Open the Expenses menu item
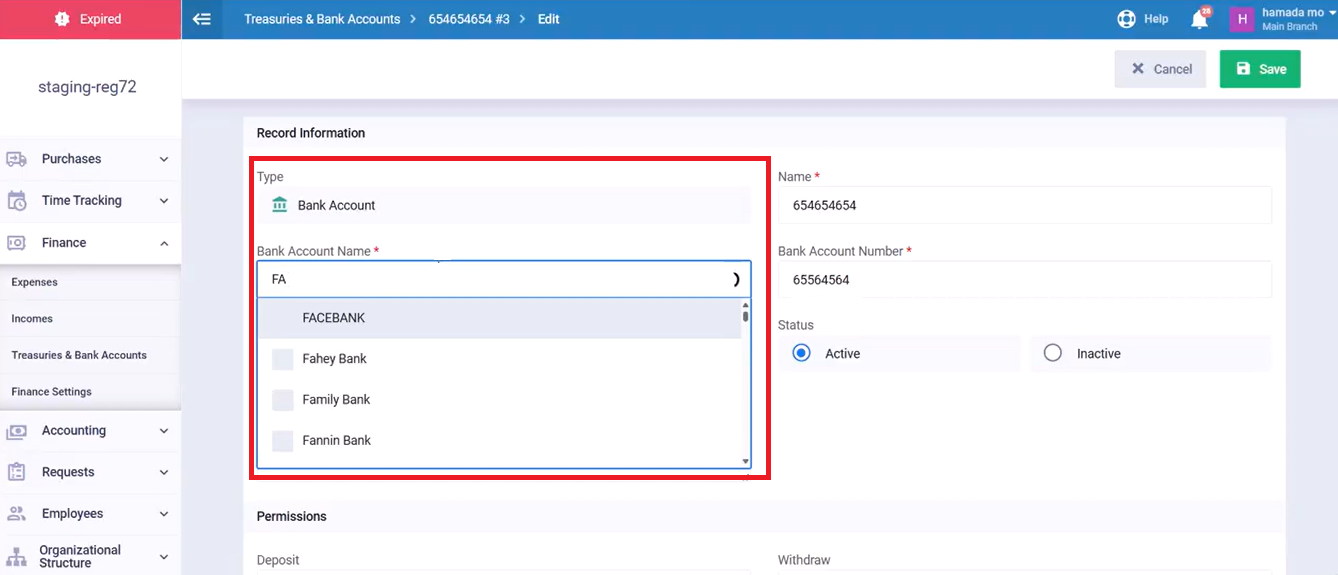Screen dimensions: 1338x575 [35, 282]
